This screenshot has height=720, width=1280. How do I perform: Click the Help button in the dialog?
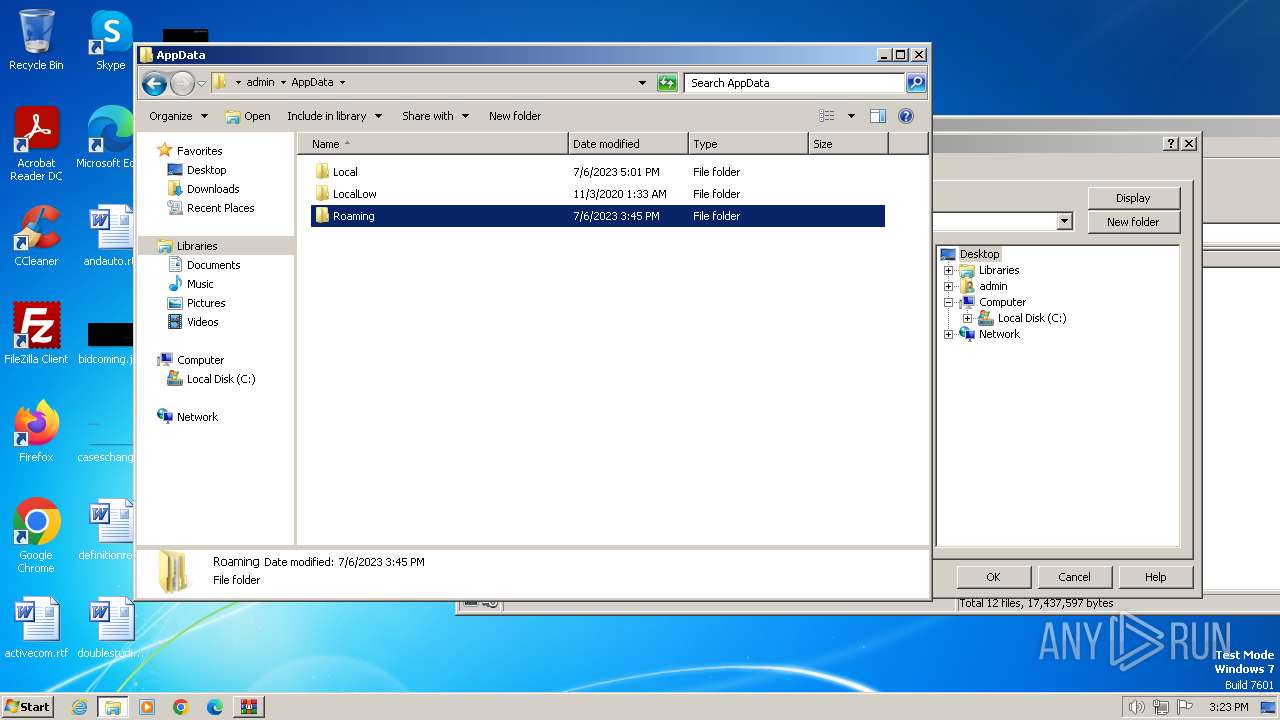pyautogui.click(x=1155, y=577)
